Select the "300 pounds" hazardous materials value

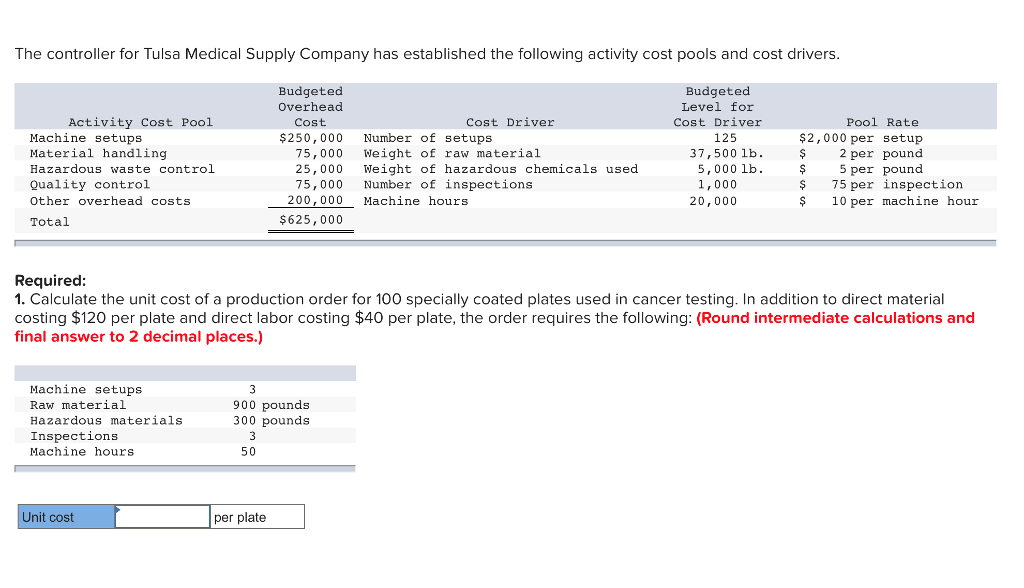click(x=271, y=420)
